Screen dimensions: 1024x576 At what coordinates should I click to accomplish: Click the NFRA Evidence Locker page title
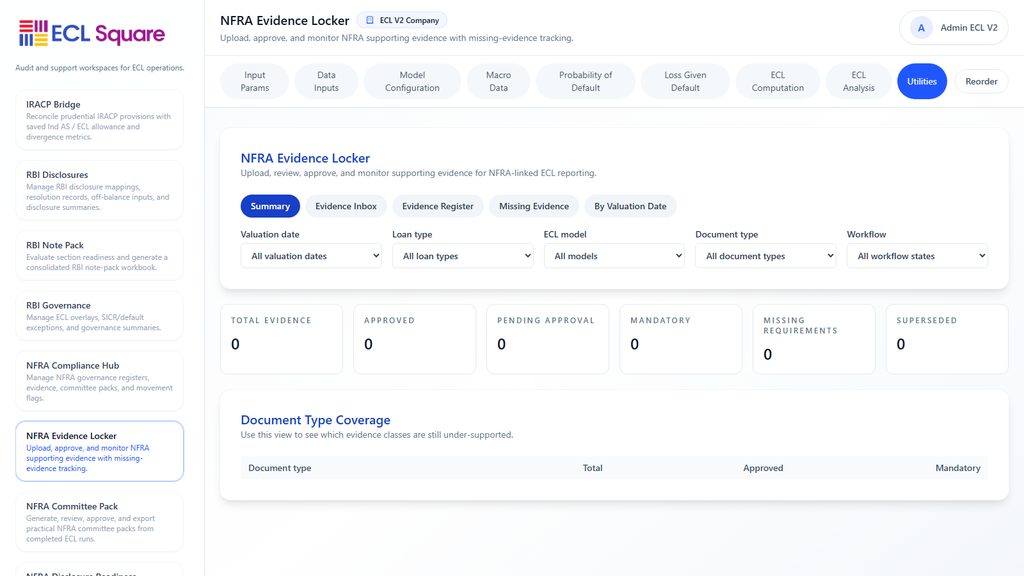[285, 21]
